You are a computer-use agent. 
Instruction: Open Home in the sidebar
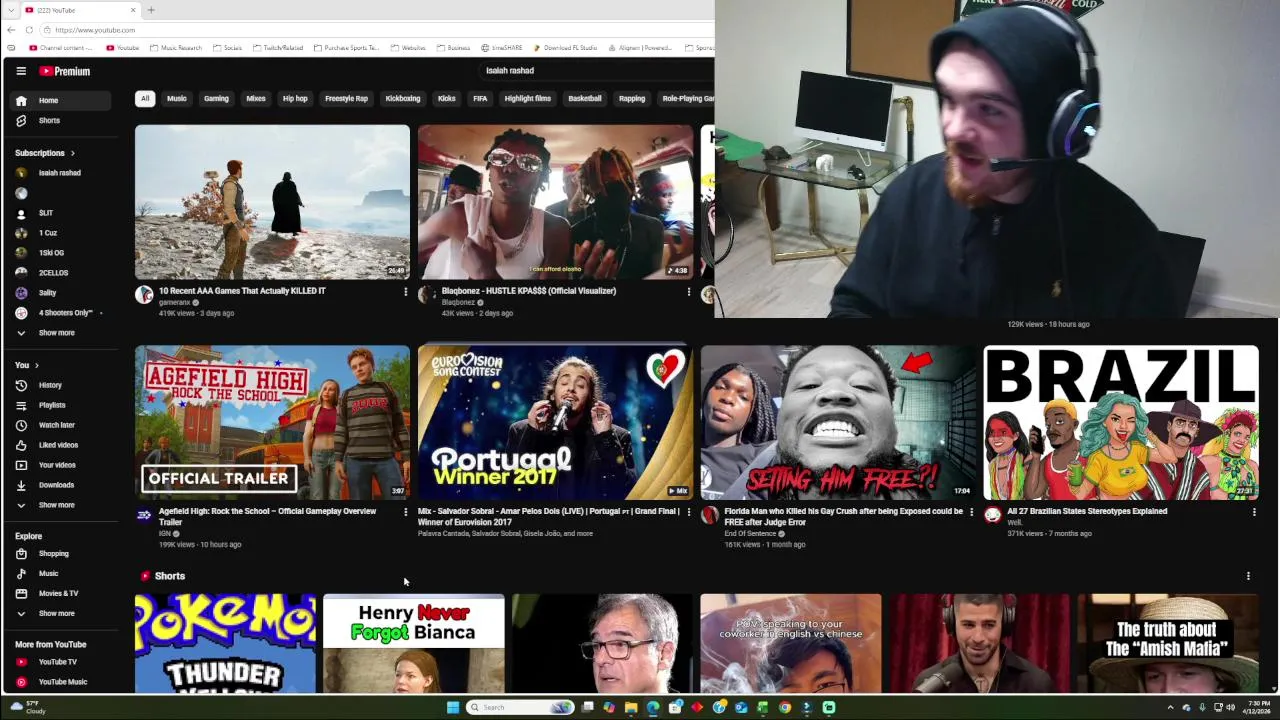point(61,101)
